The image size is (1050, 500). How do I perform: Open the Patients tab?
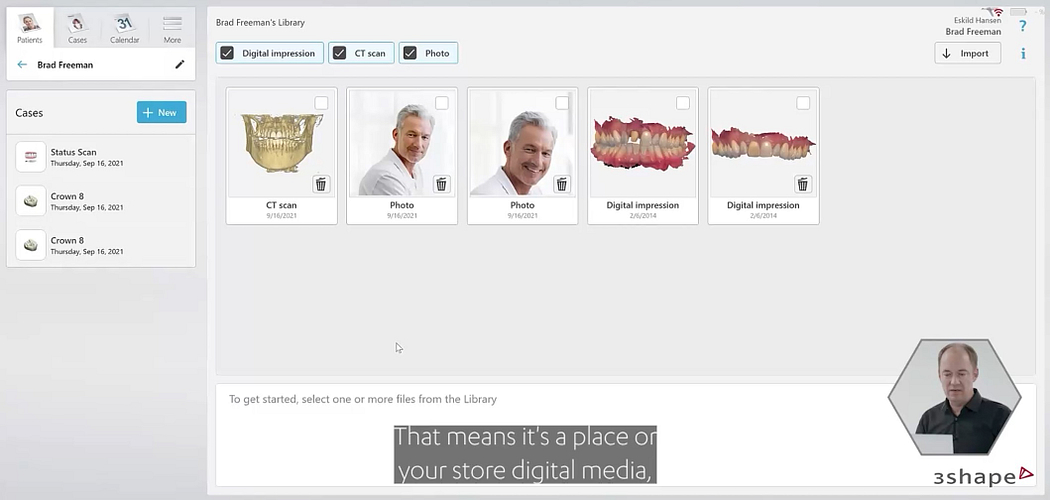[30, 28]
